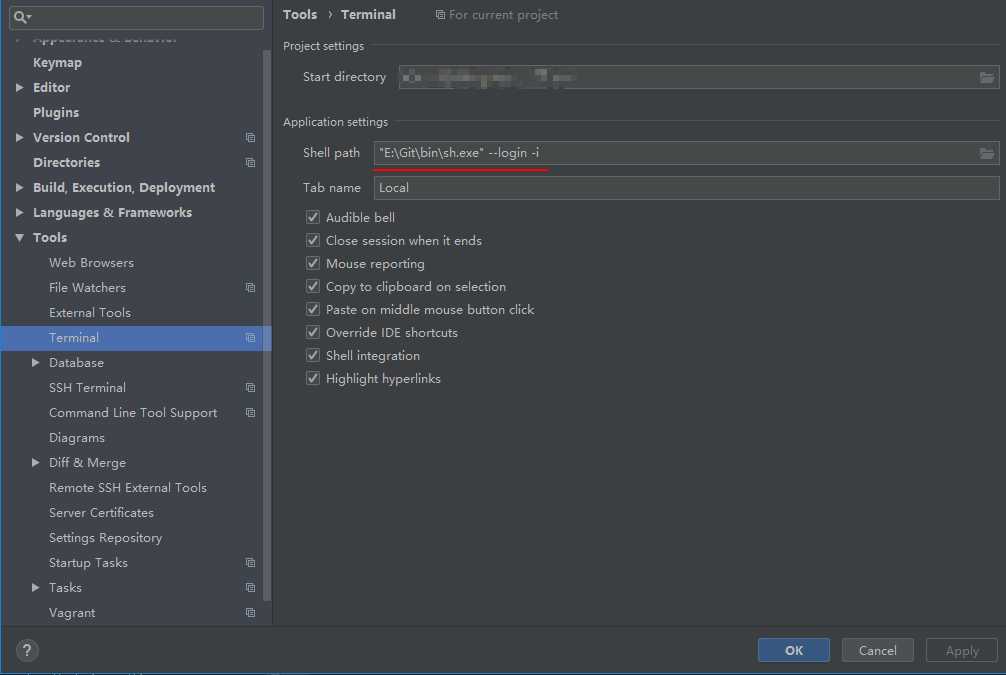Open Remote SSH External Tools settings
Image resolution: width=1006 pixels, height=675 pixels.
128,488
